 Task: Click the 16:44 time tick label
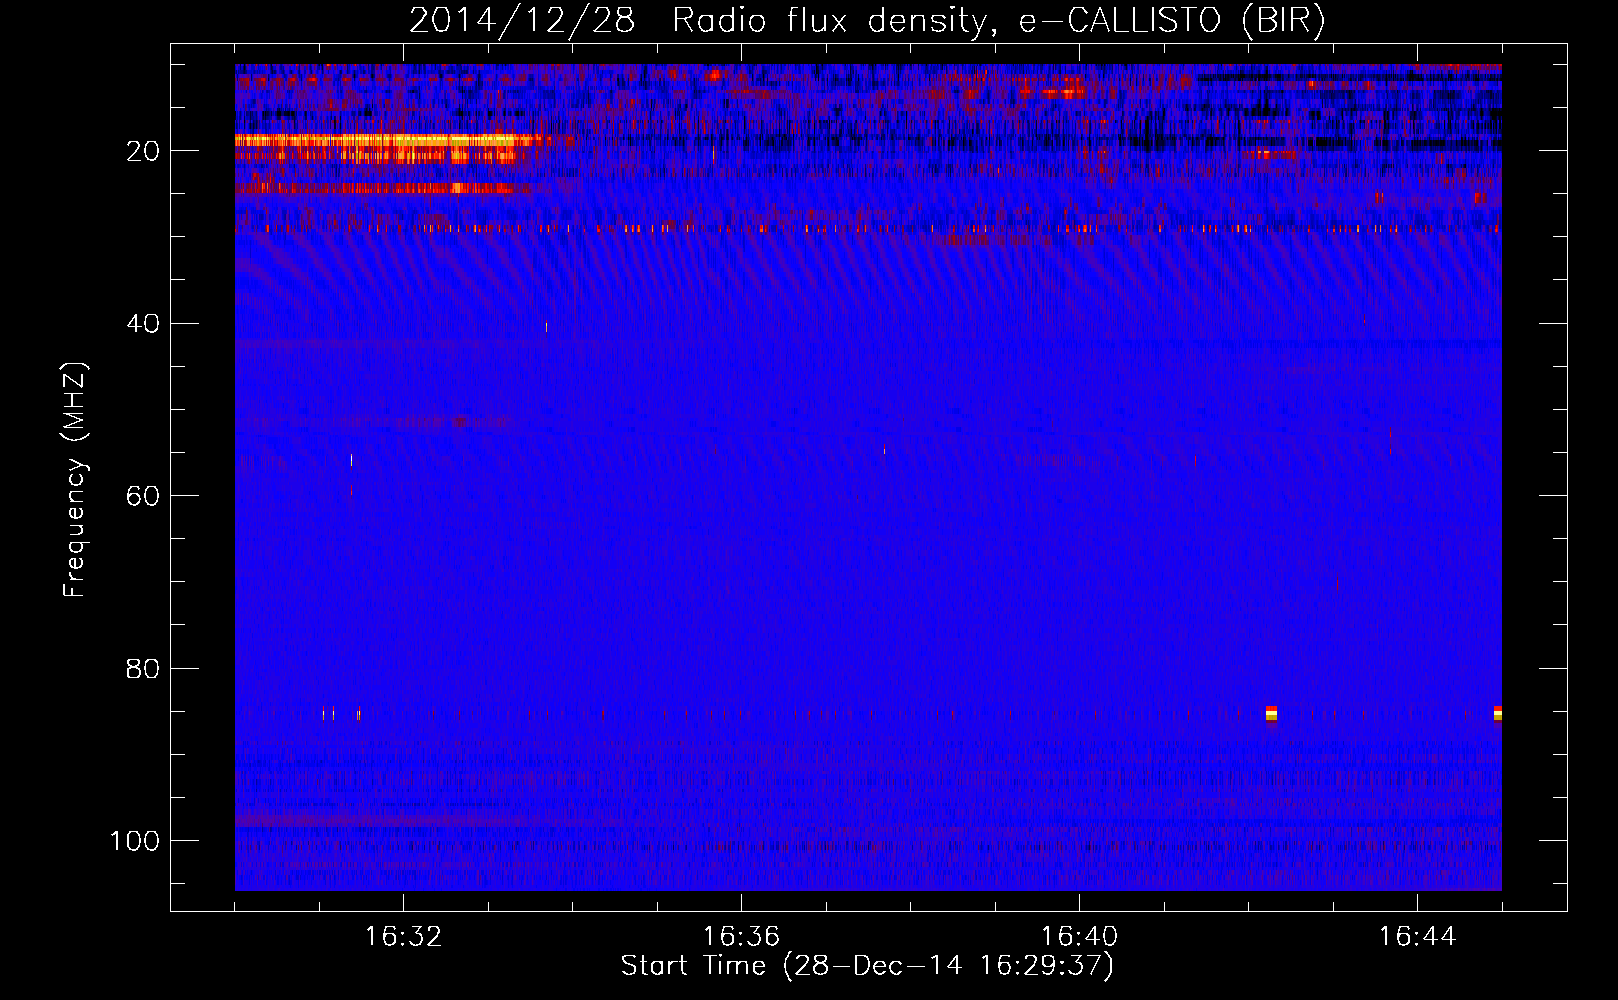coord(1418,937)
